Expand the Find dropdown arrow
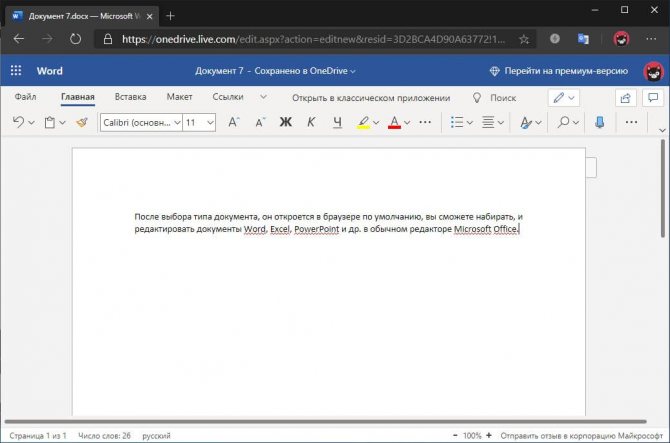 pos(576,123)
